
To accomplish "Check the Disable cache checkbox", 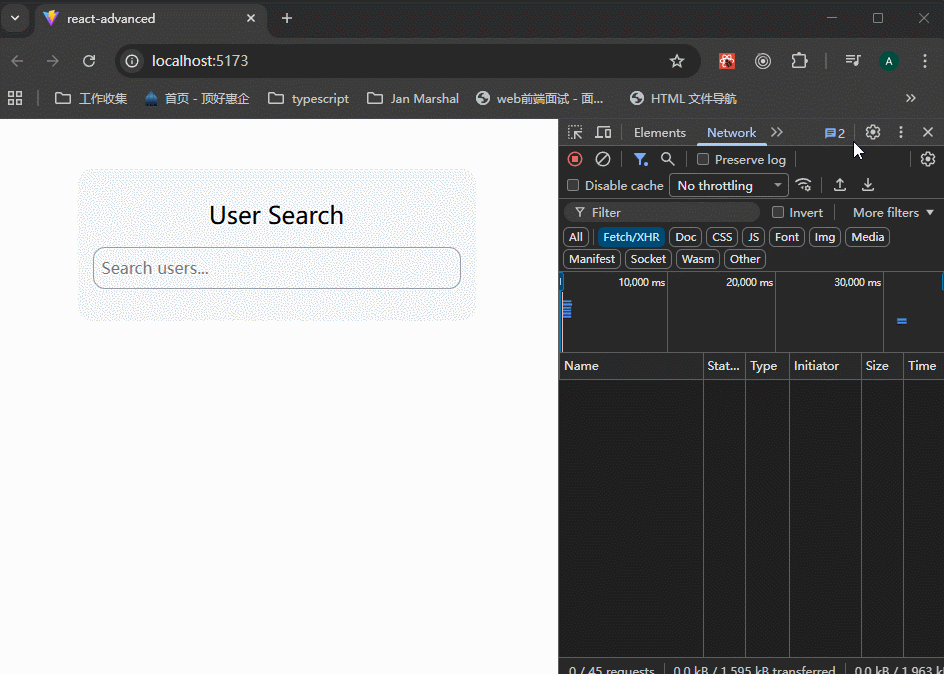I will [x=573, y=185].
